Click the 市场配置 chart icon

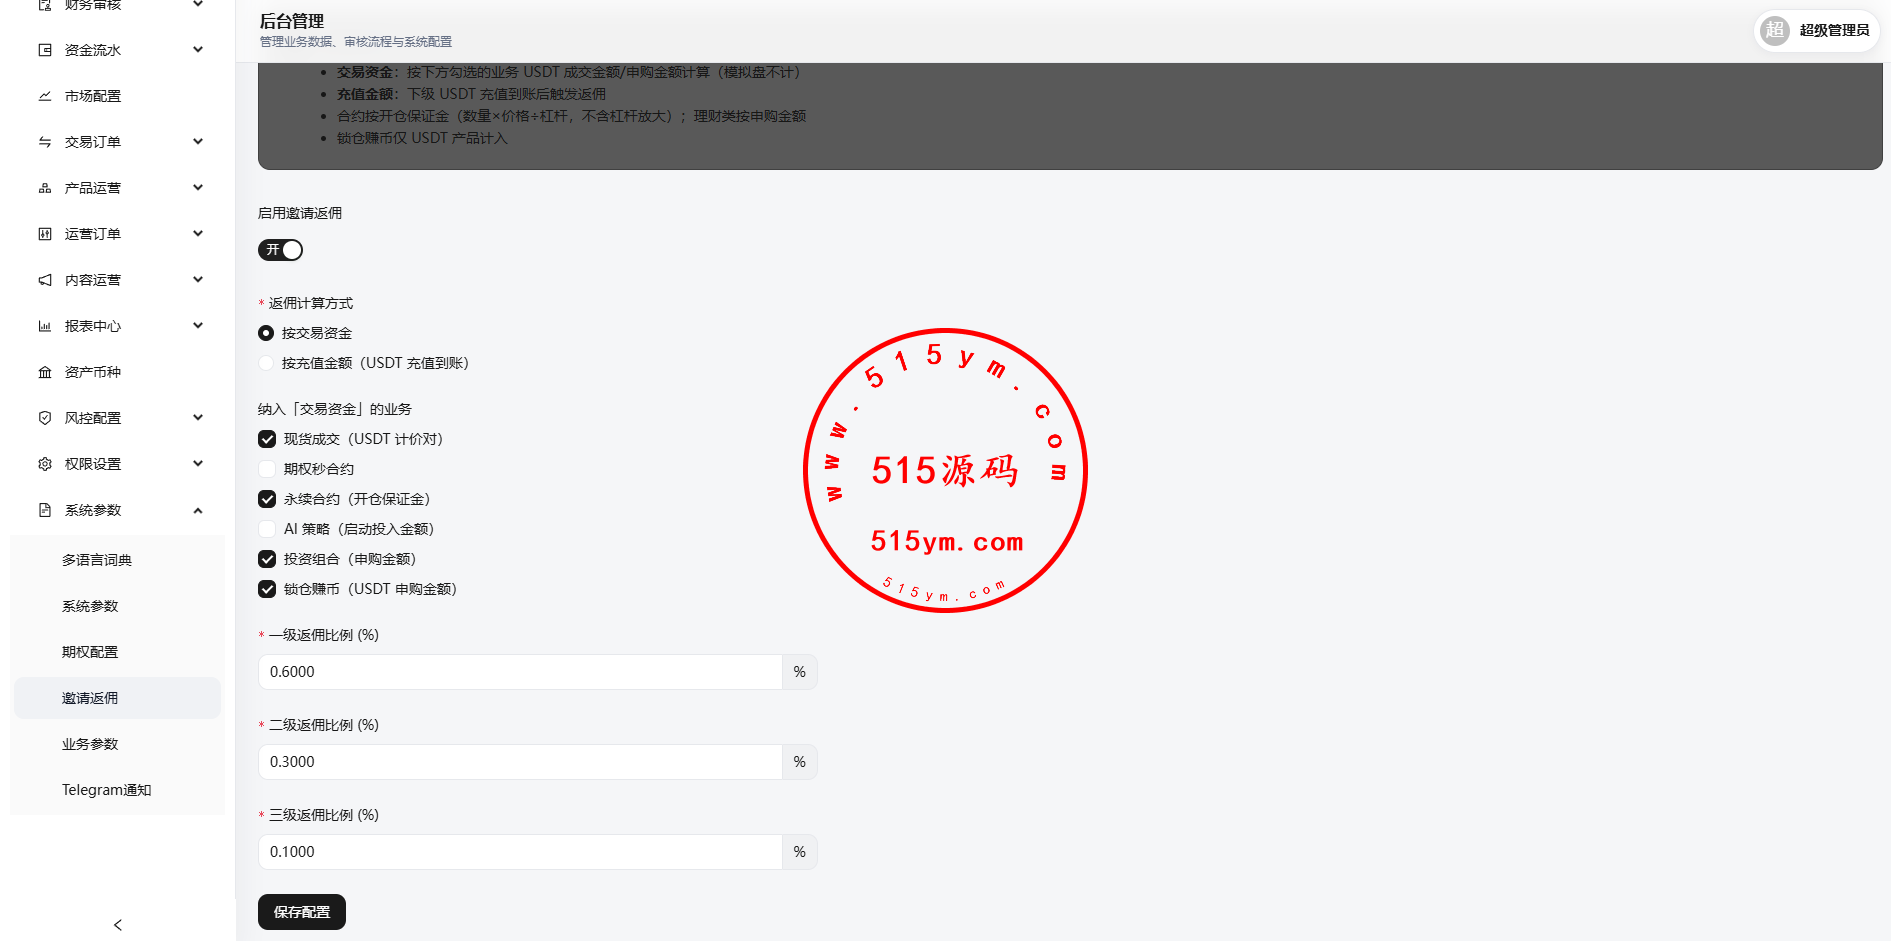[45, 96]
